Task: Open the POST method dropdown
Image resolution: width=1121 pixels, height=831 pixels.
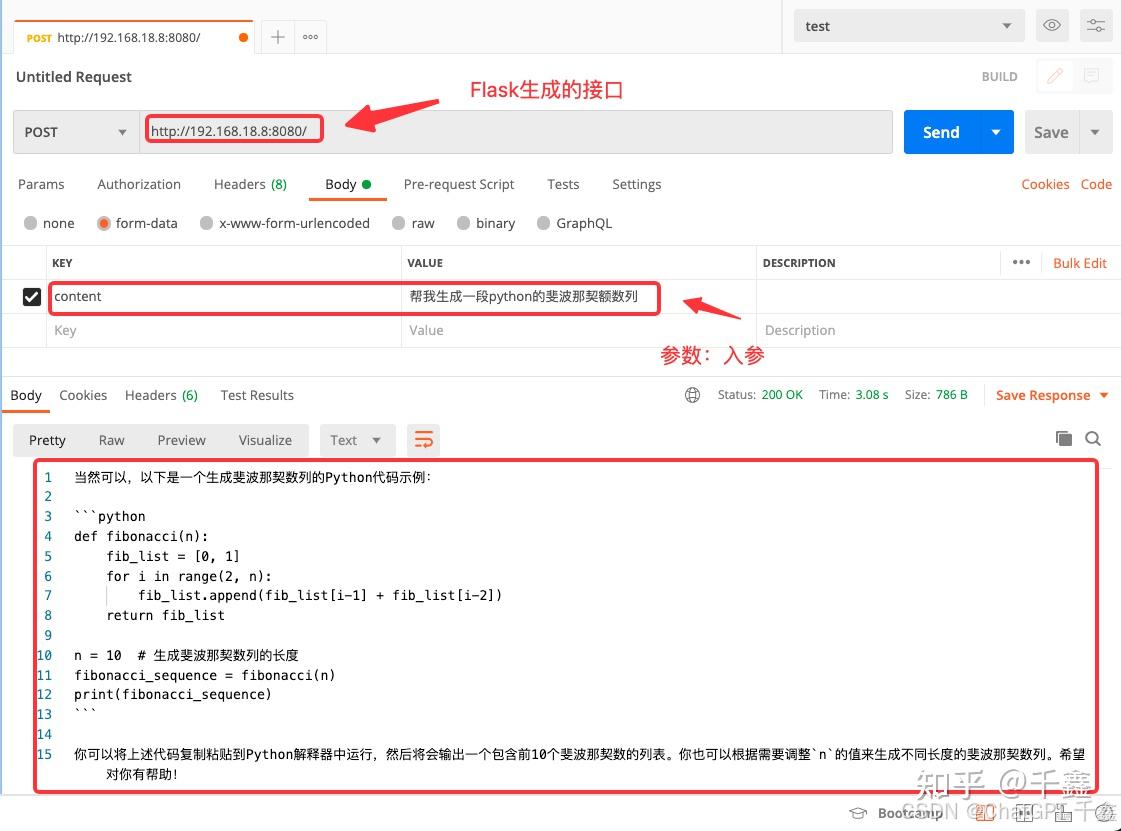Action: point(75,131)
